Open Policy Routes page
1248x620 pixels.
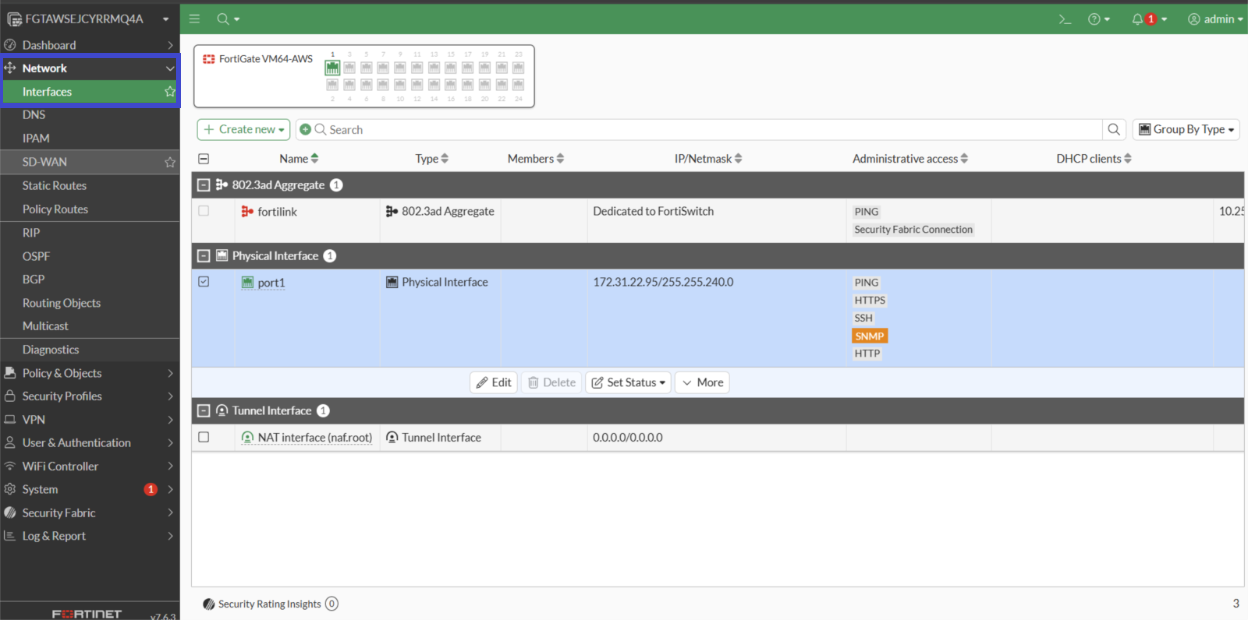tap(55, 209)
